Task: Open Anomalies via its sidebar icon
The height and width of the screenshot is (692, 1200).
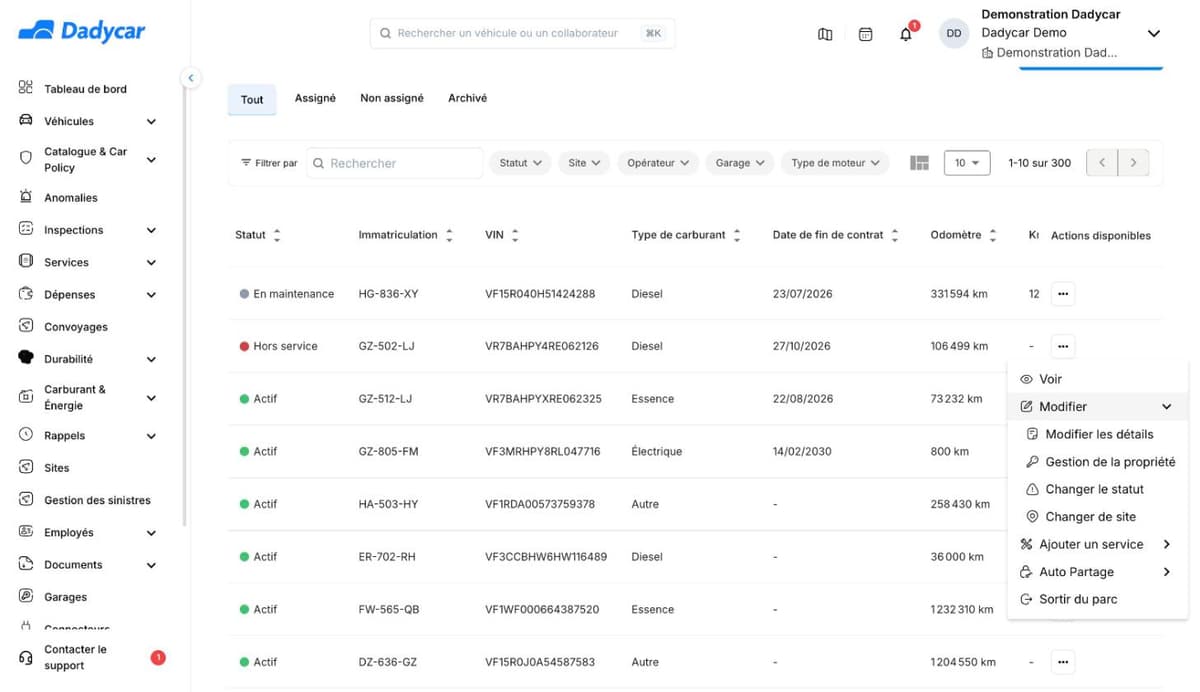Action: pos(26,196)
